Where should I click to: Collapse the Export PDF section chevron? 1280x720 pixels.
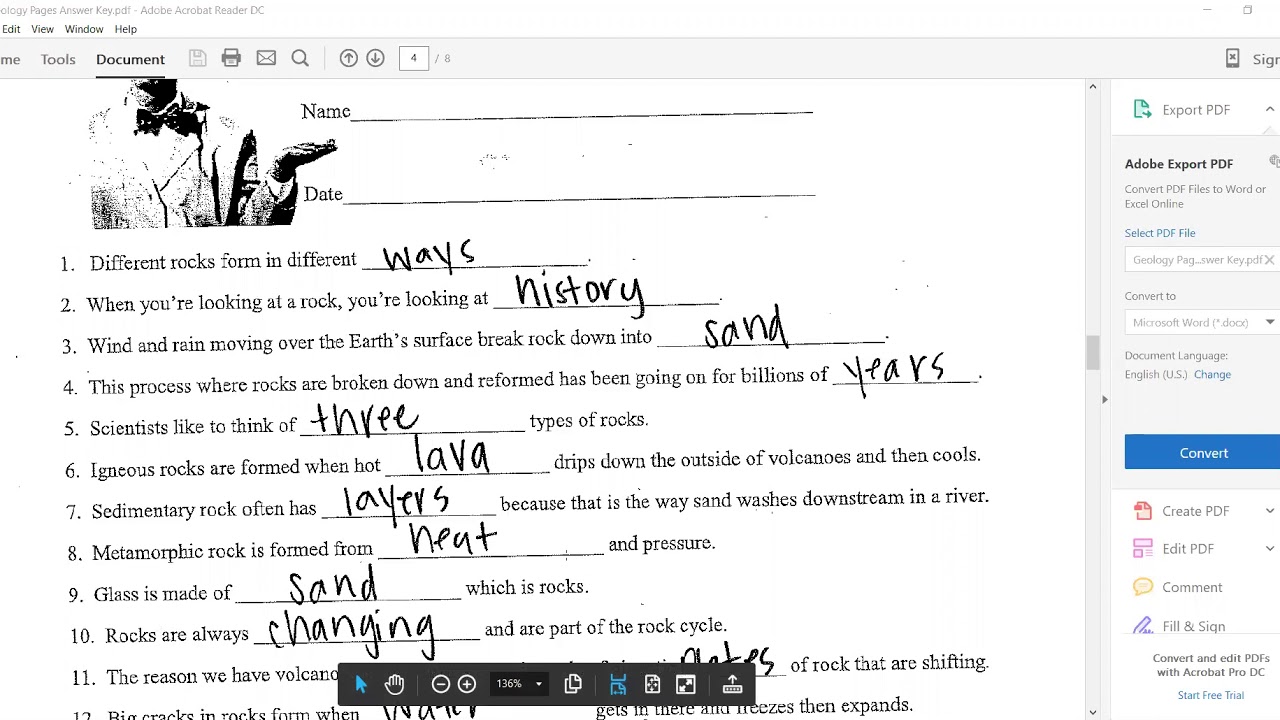[1270, 109]
